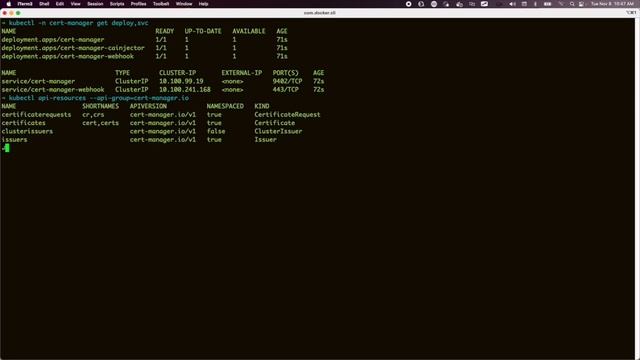Click the SHORTNAMES column header

click(x=100, y=107)
